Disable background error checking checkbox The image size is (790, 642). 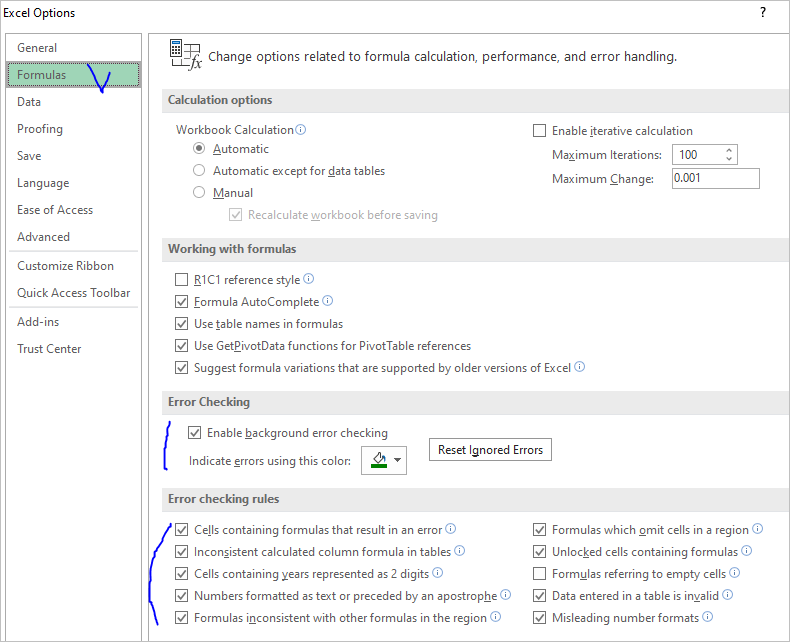pyautogui.click(x=194, y=433)
